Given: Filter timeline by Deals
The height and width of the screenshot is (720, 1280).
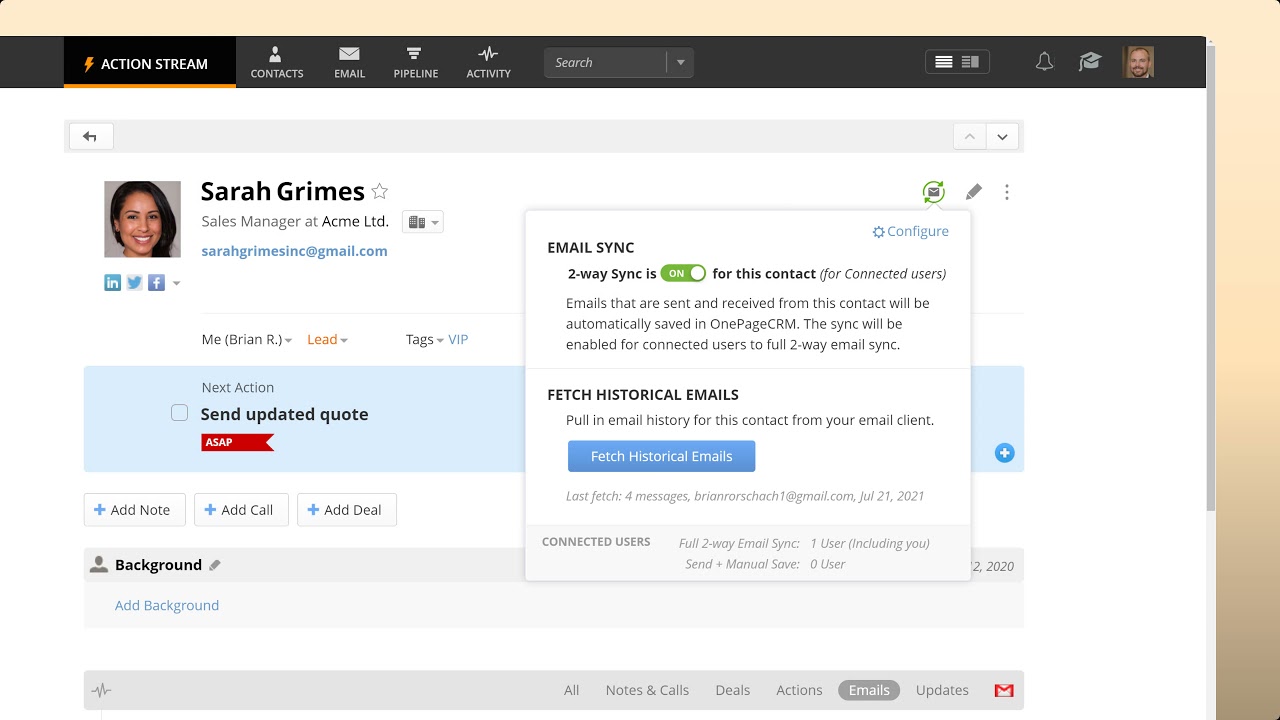Looking at the screenshot, I should coord(733,690).
